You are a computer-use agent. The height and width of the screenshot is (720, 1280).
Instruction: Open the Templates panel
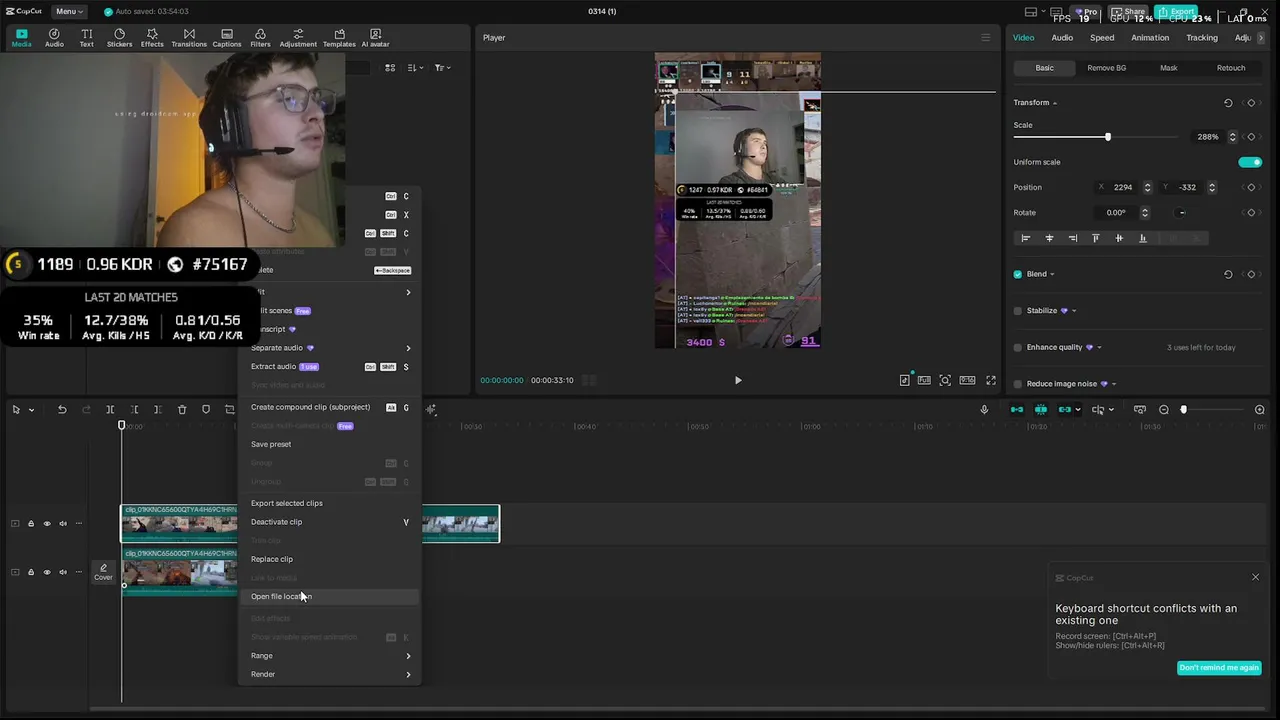tap(339, 38)
